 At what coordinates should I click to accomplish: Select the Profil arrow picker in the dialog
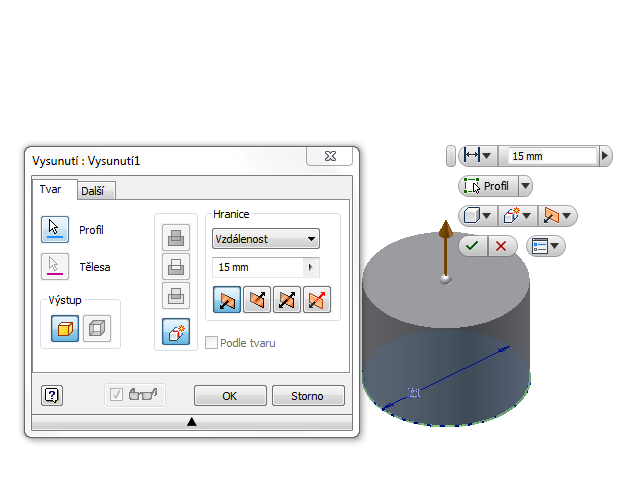pyautogui.click(x=55, y=230)
